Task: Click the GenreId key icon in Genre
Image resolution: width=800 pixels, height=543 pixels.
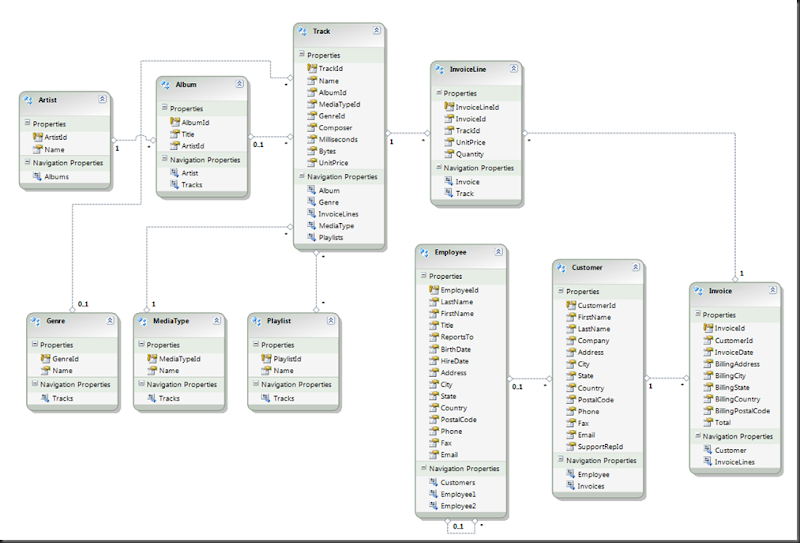Action: point(45,358)
